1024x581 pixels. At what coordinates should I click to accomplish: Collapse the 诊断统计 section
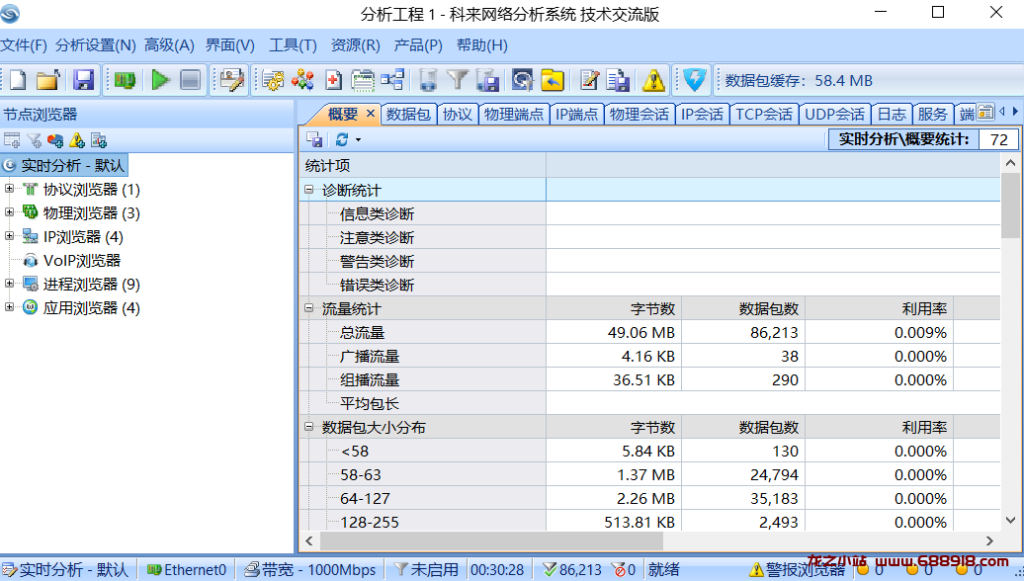[x=309, y=189]
